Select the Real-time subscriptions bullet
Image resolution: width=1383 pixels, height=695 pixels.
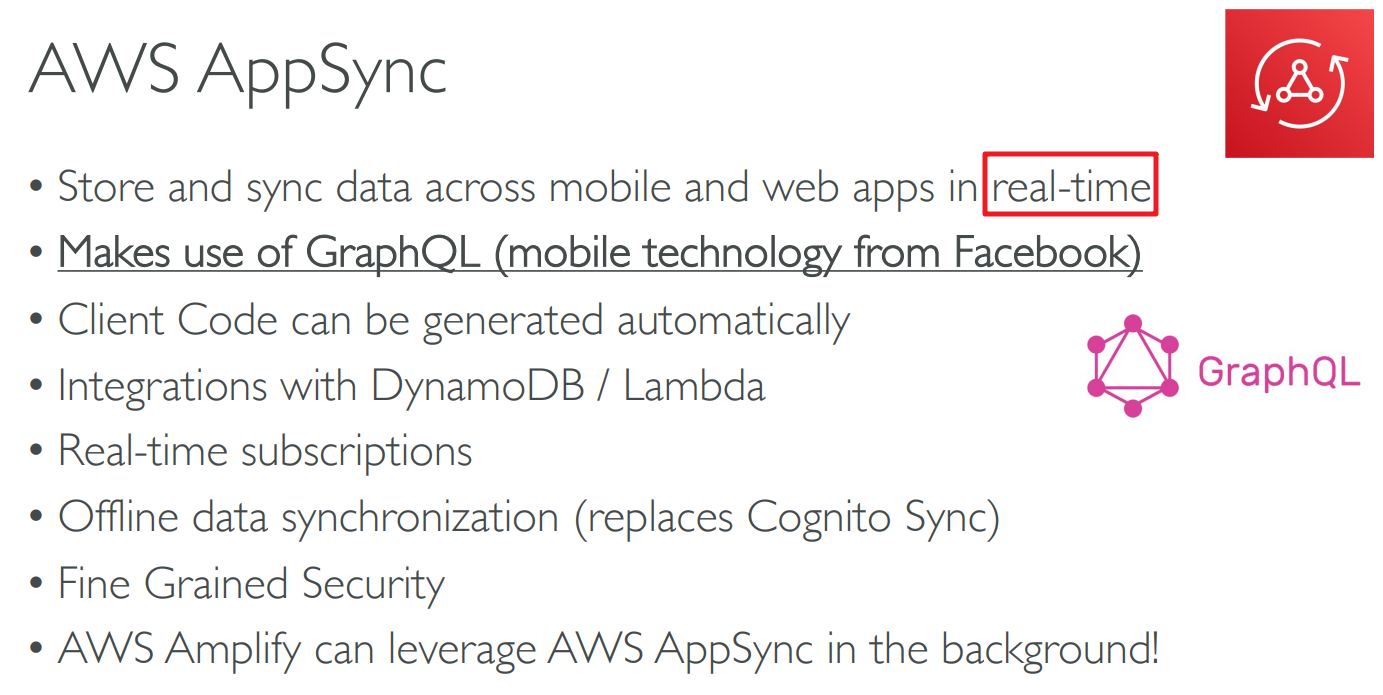tap(265, 451)
